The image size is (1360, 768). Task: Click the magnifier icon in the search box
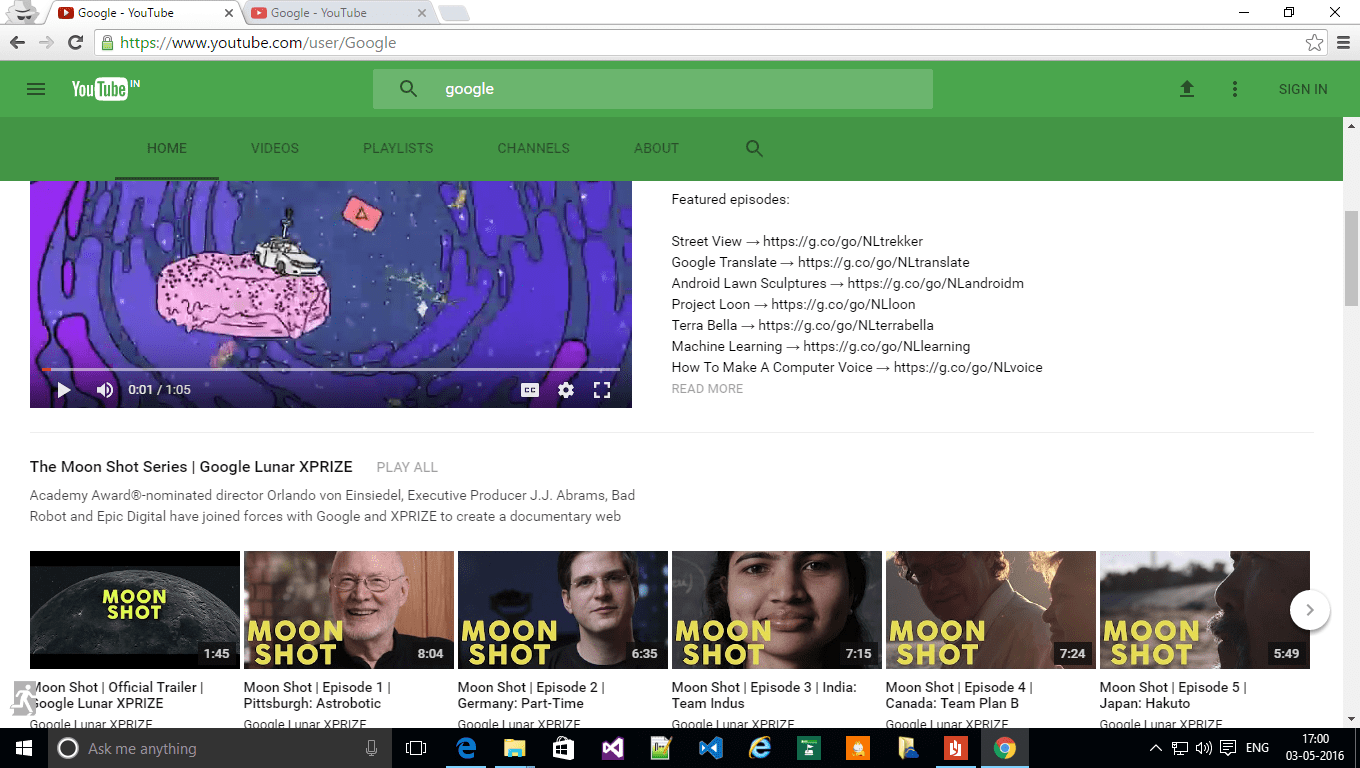point(408,89)
